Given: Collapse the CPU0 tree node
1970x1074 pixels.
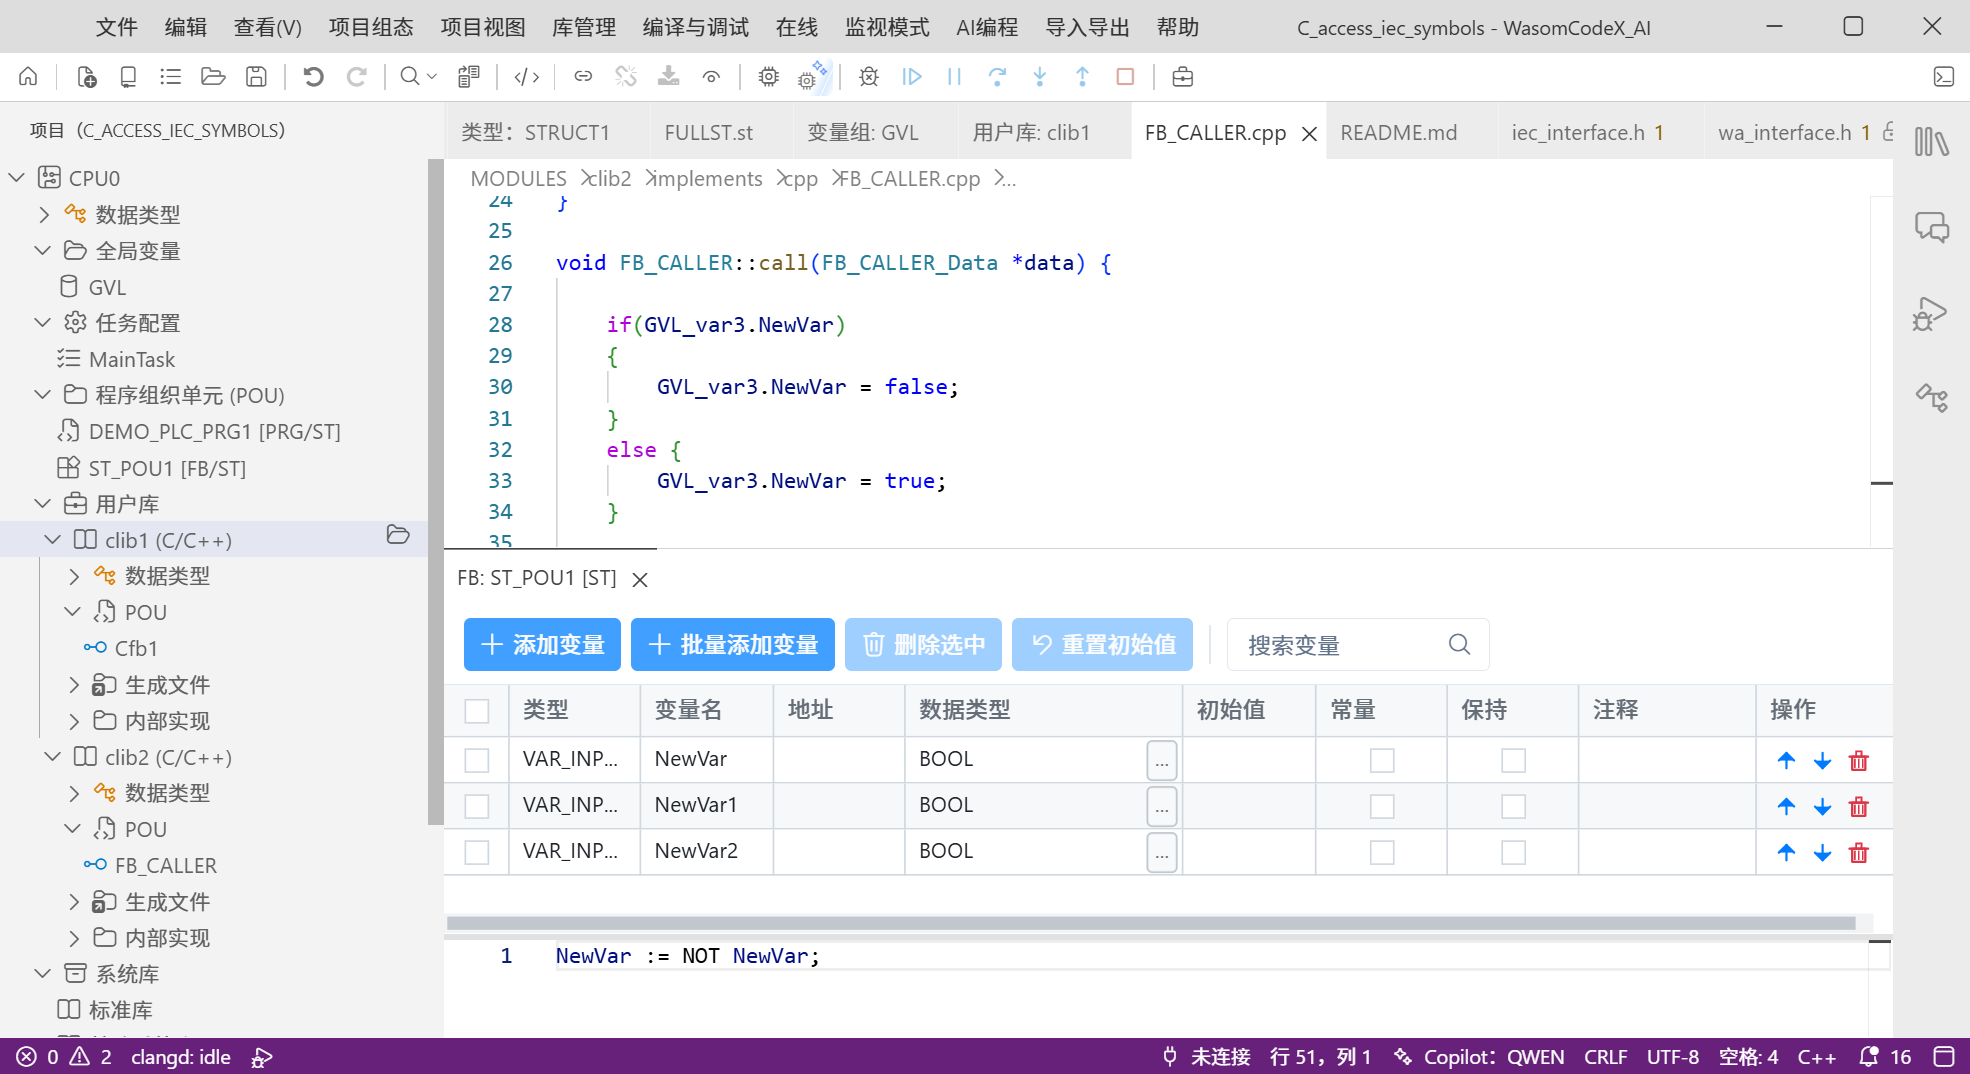Looking at the screenshot, I should click(x=16, y=178).
